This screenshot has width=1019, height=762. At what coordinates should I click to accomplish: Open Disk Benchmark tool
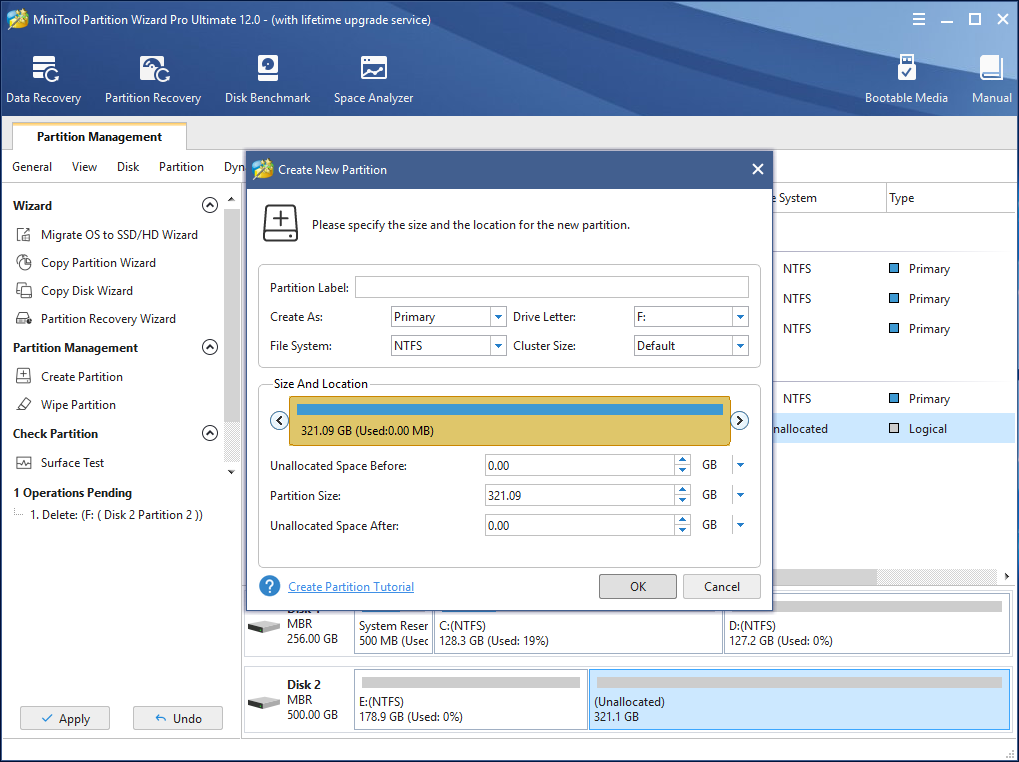tap(267, 80)
